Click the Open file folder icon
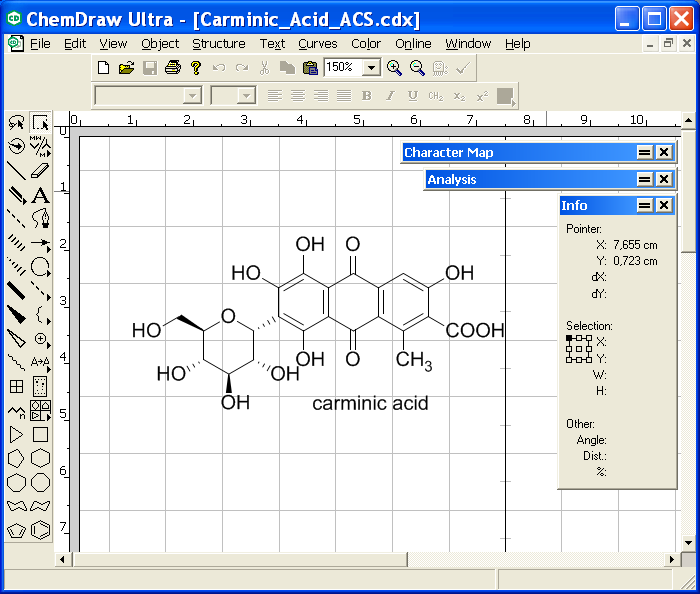This screenshot has height=594, width=700. point(126,68)
